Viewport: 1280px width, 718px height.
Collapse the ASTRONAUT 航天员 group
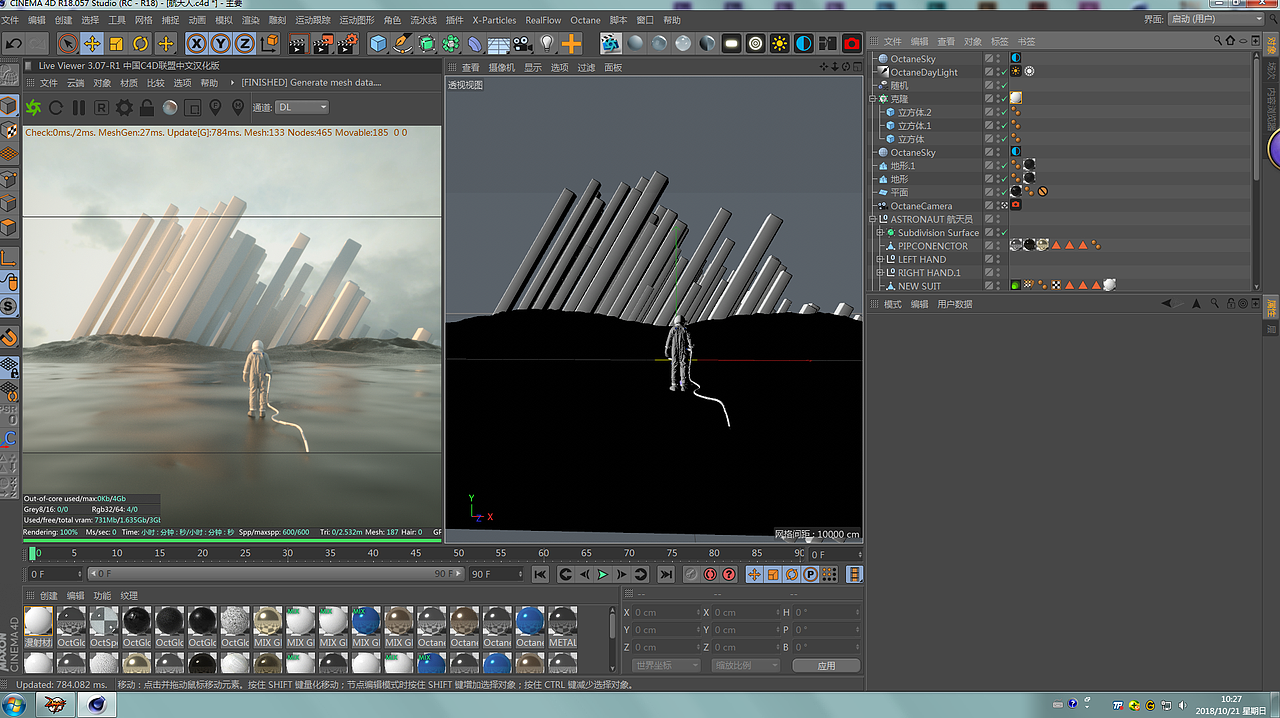873,219
